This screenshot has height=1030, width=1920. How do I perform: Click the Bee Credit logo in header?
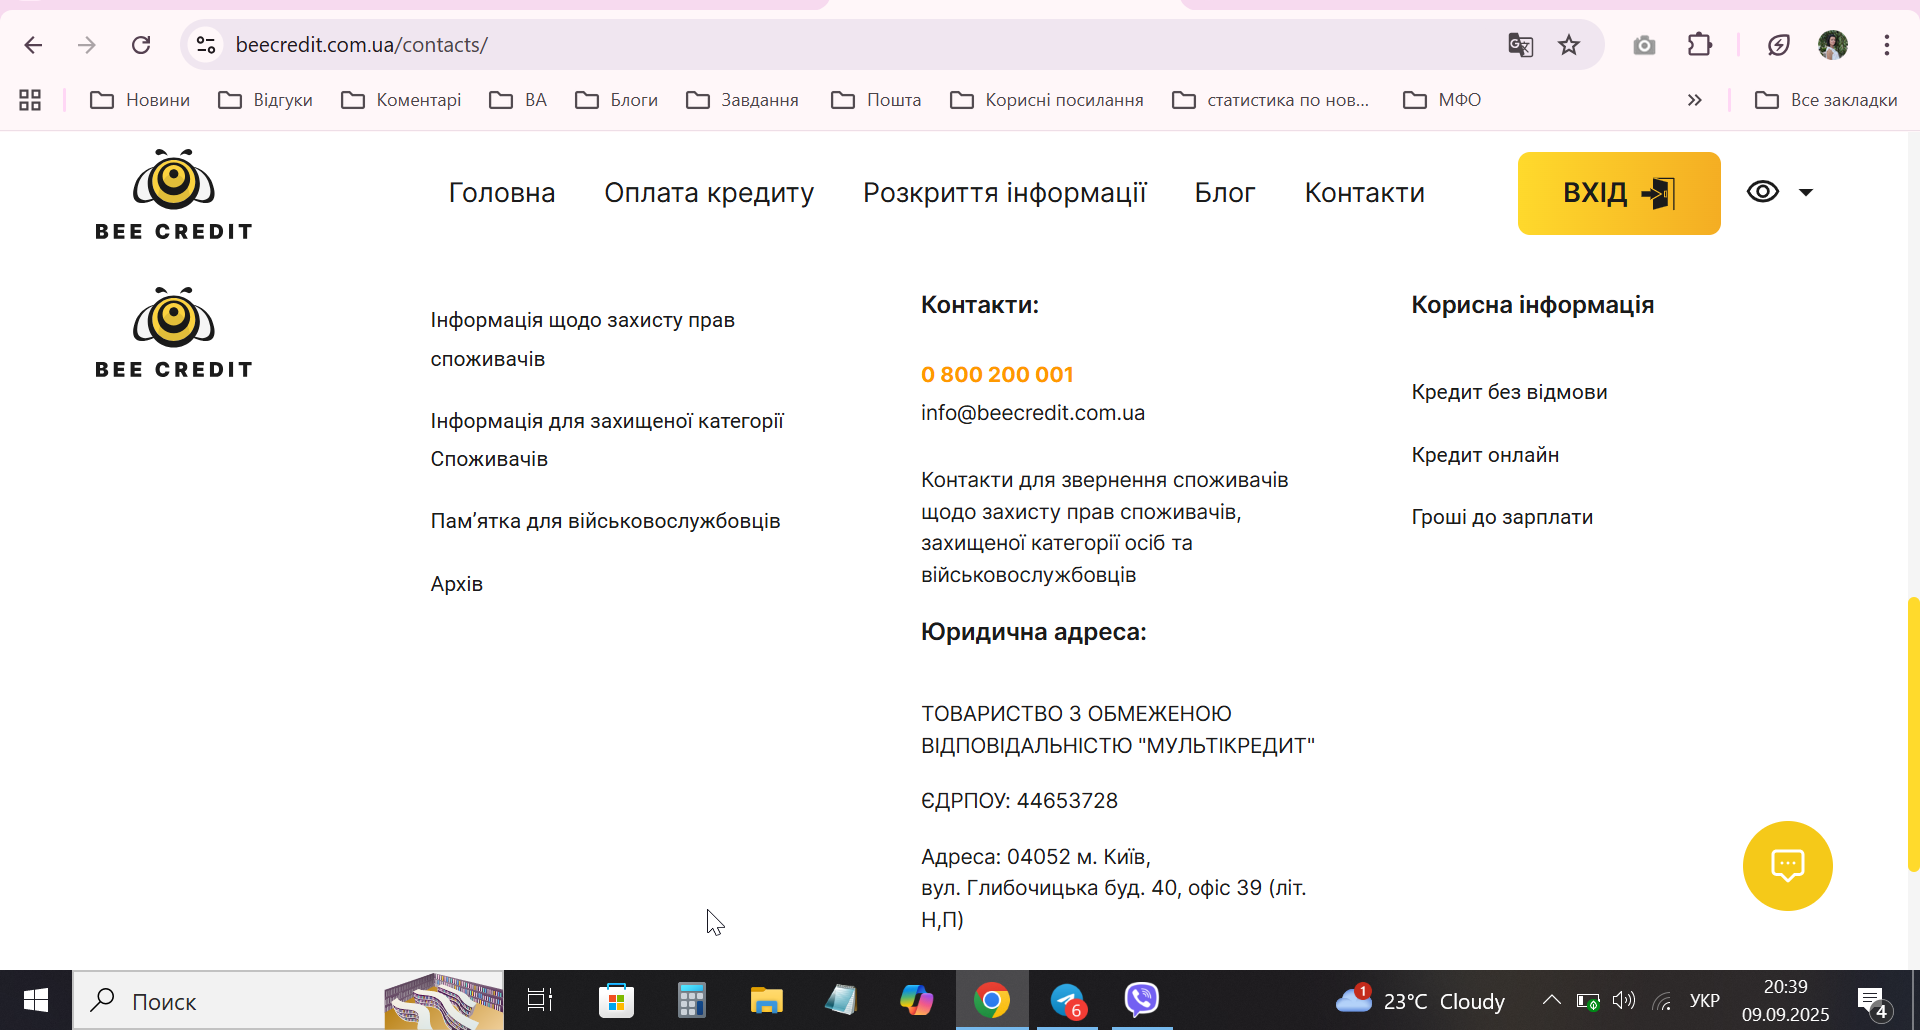[x=174, y=194]
